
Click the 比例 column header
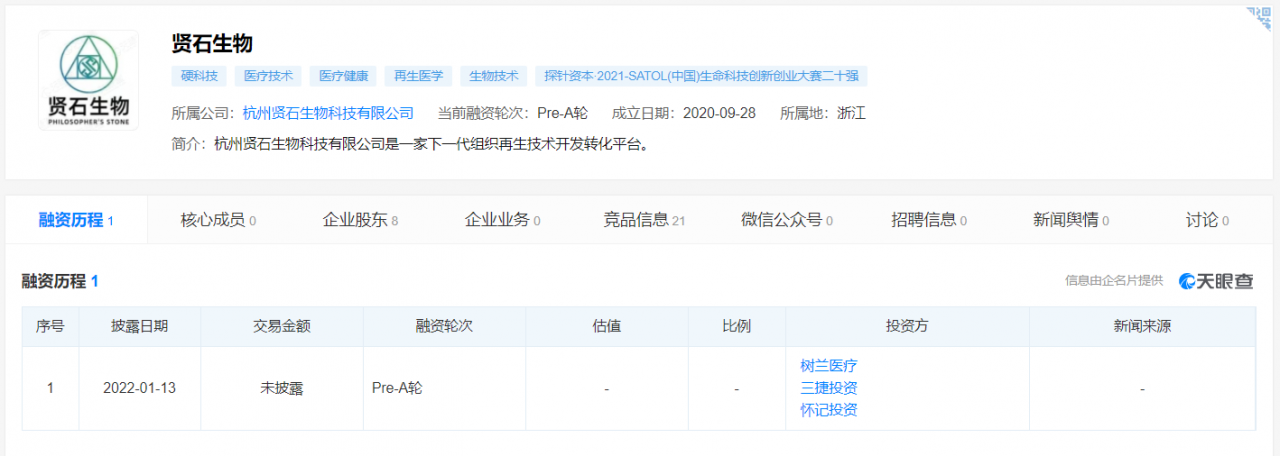pyautogui.click(x=737, y=326)
